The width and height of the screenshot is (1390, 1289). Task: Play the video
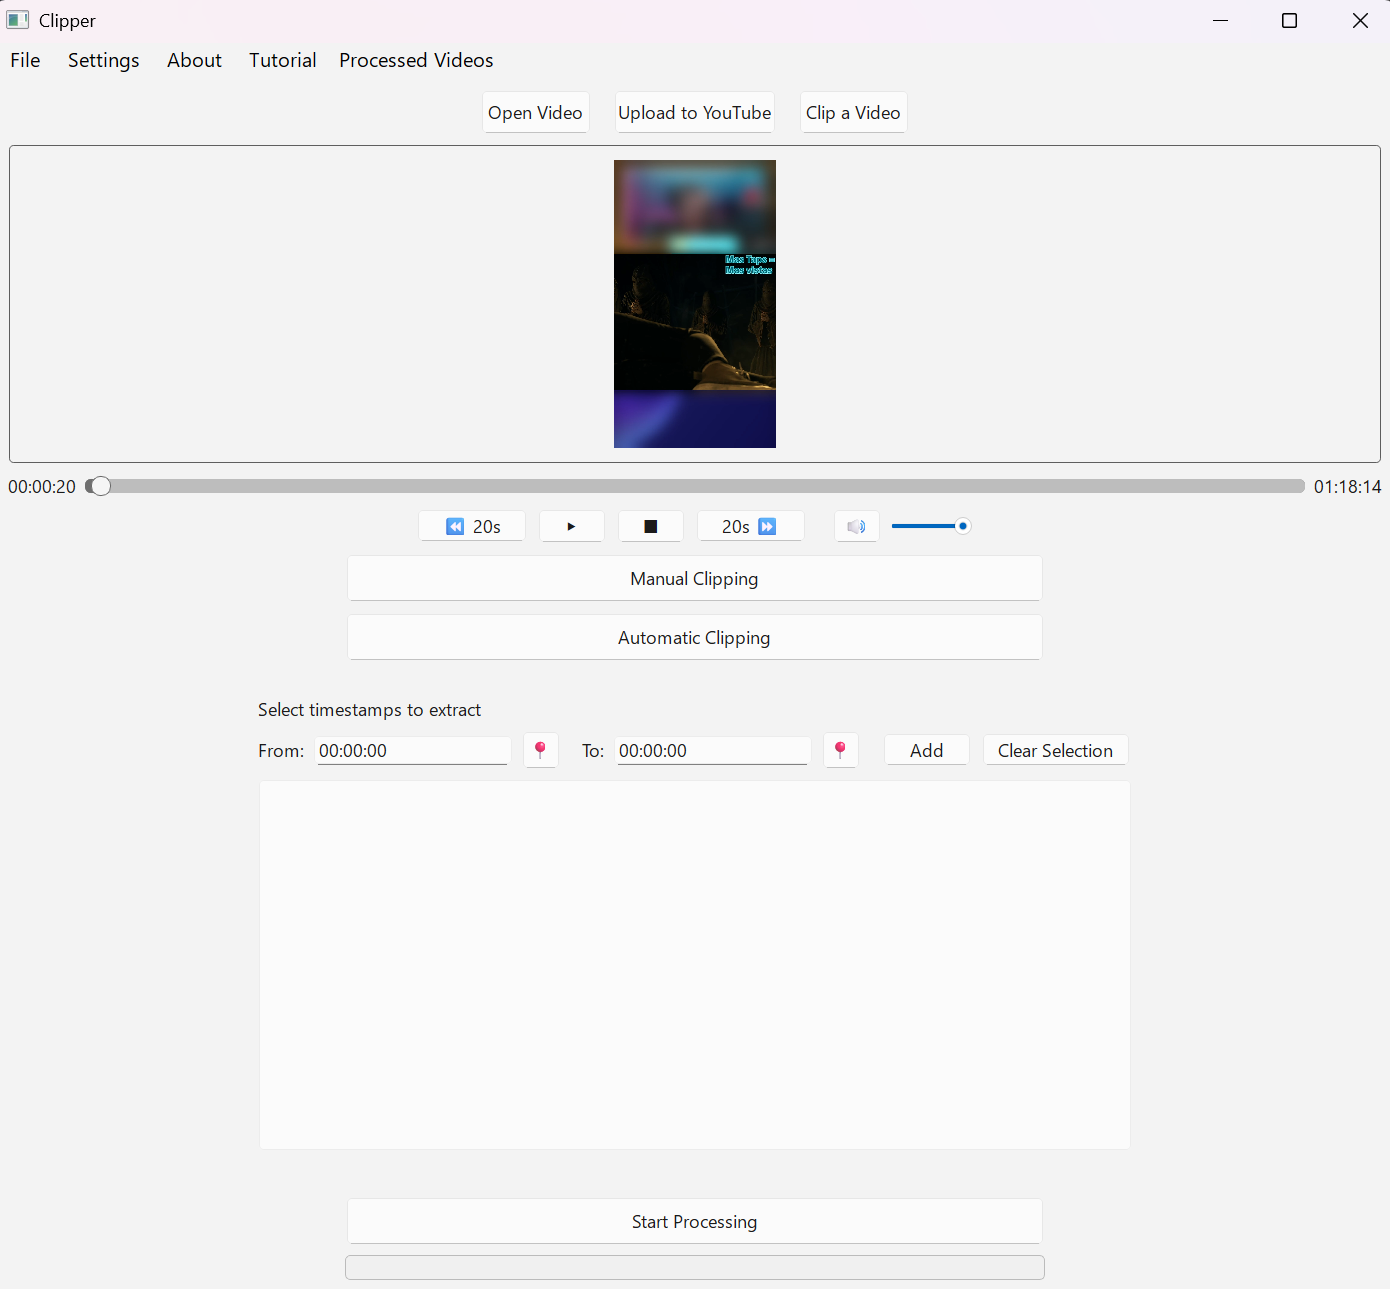click(571, 526)
